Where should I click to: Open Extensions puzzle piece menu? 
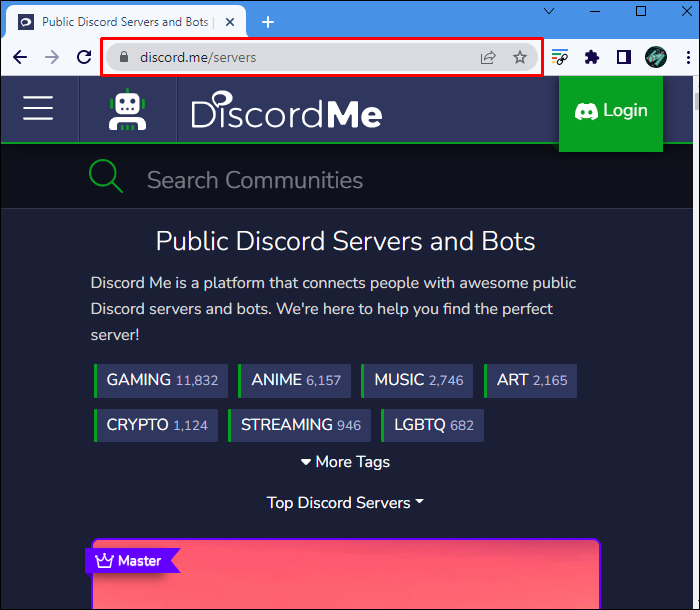592,57
